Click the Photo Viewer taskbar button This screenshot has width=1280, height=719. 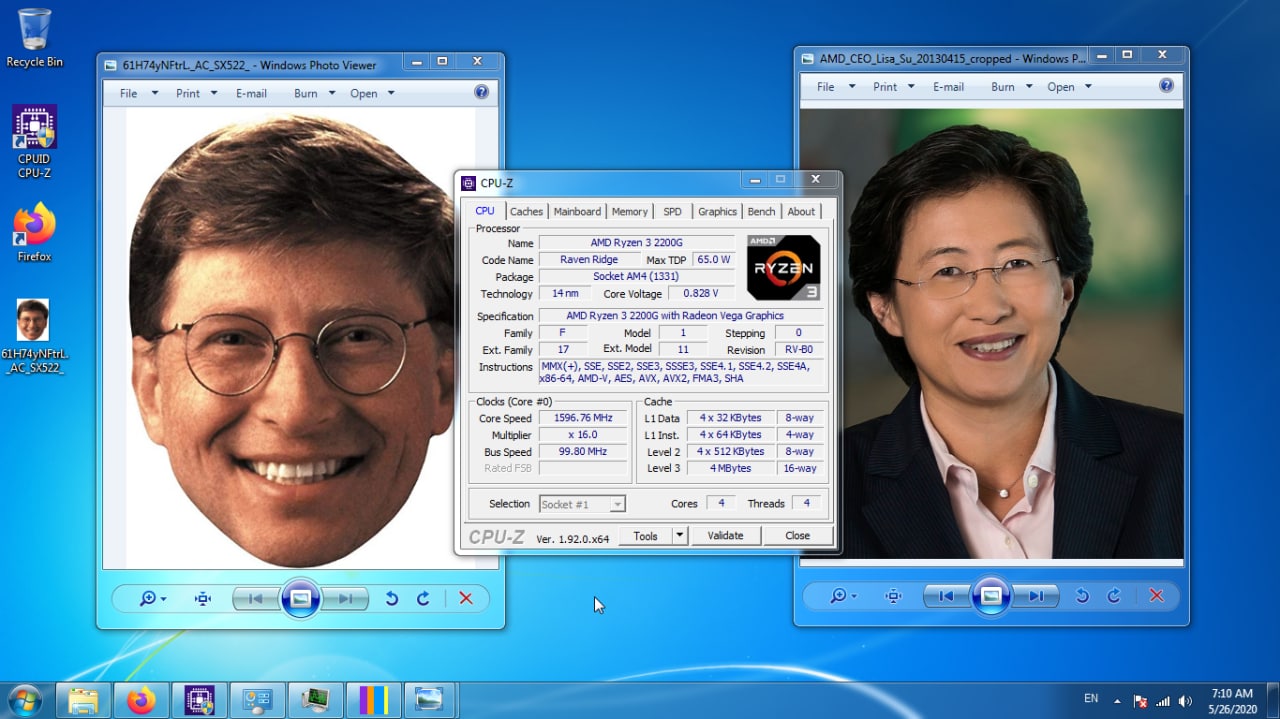click(430, 700)
